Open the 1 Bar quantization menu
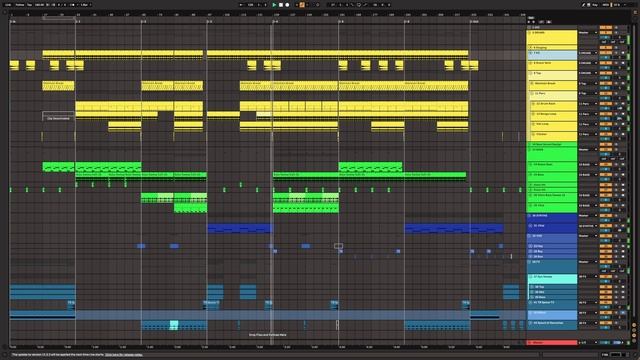Image resolution: width=640 pixels, height=360 pixels. [85, 5]
